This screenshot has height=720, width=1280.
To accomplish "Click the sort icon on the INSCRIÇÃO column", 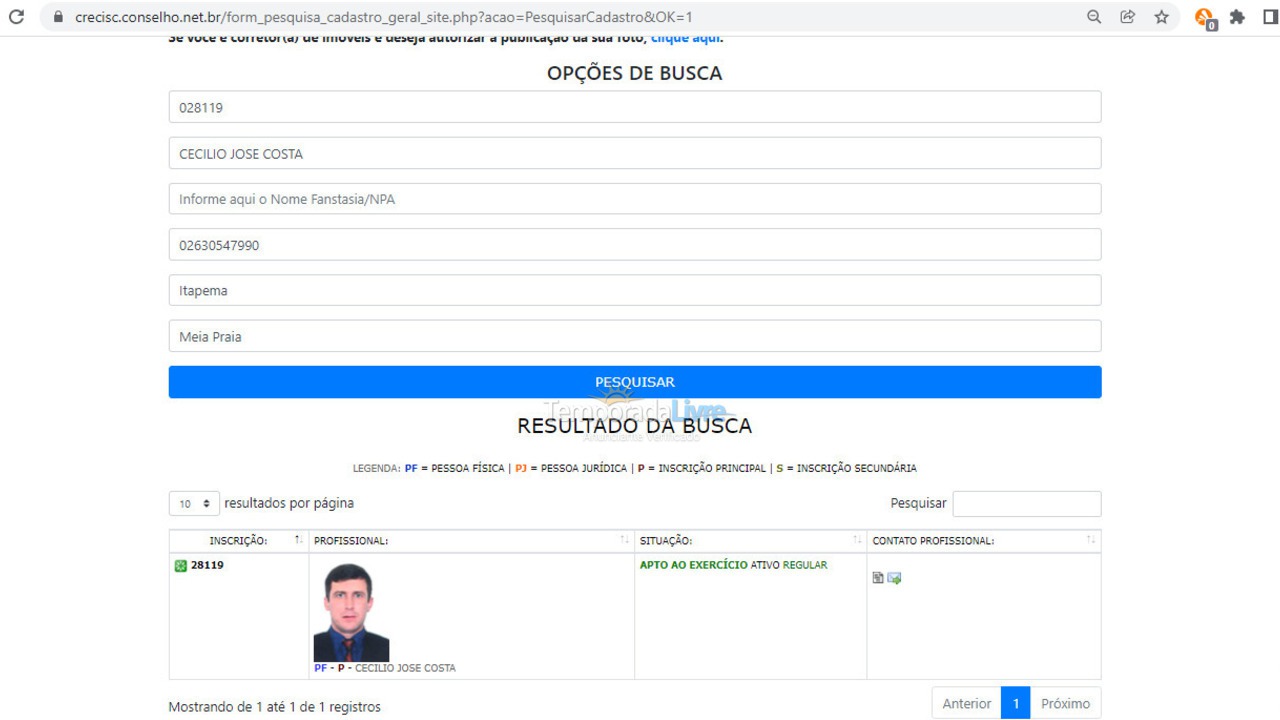I will 297,539.
